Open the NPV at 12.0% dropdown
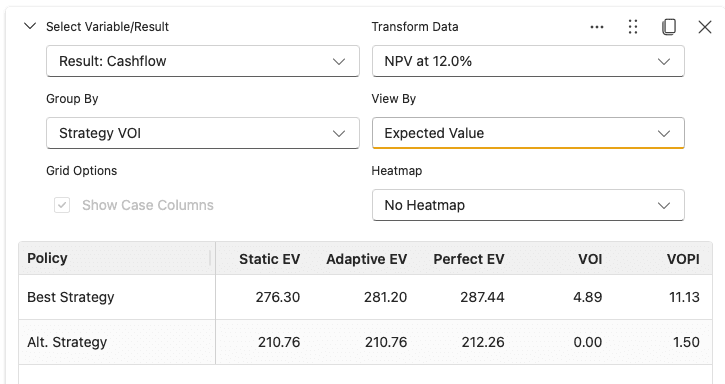Screen dimensions: 725x384 click(528, 61)
